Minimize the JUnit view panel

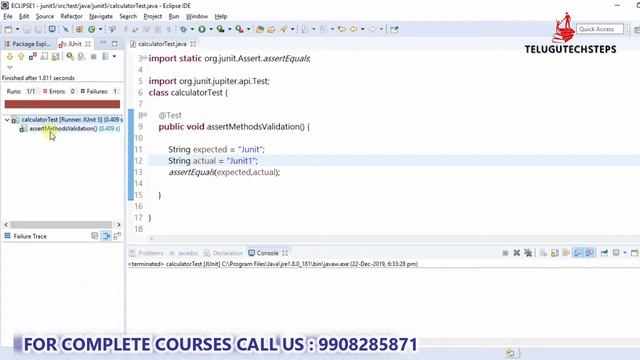click(x=103, y=43)
